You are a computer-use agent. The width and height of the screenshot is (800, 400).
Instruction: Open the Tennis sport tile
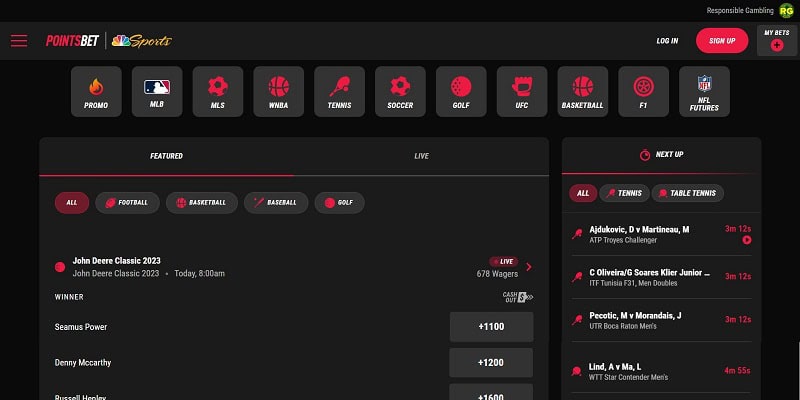pos(340,91)
